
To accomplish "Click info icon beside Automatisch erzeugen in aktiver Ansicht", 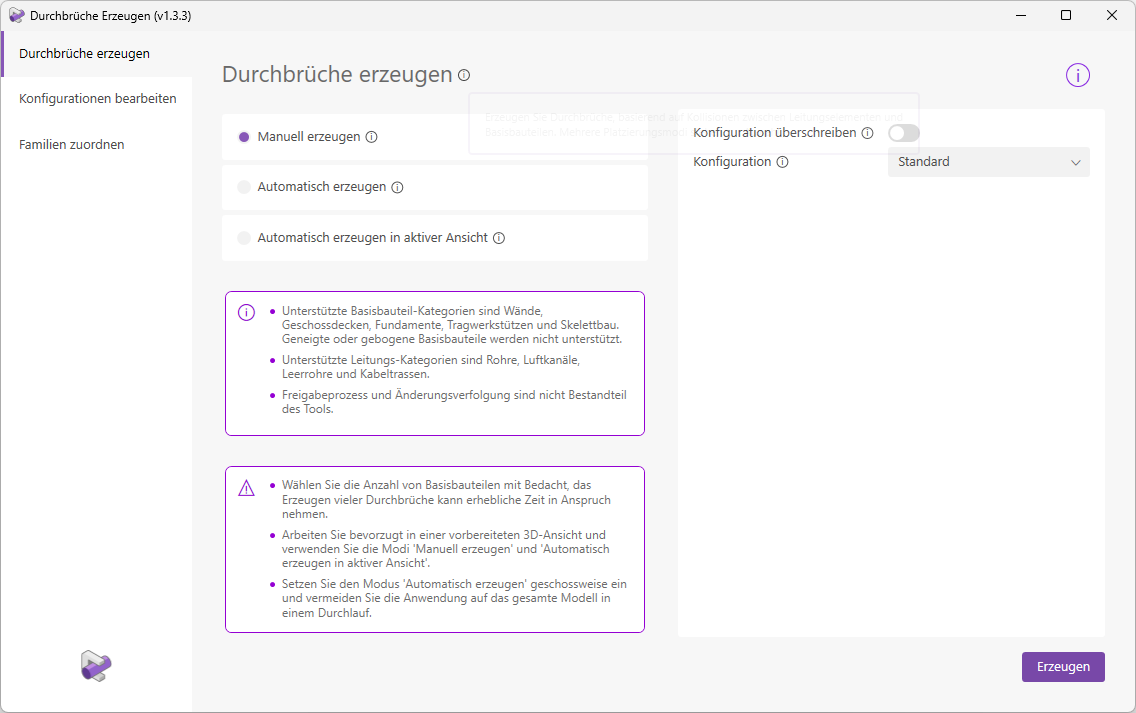I will click(x=499, y=238).
